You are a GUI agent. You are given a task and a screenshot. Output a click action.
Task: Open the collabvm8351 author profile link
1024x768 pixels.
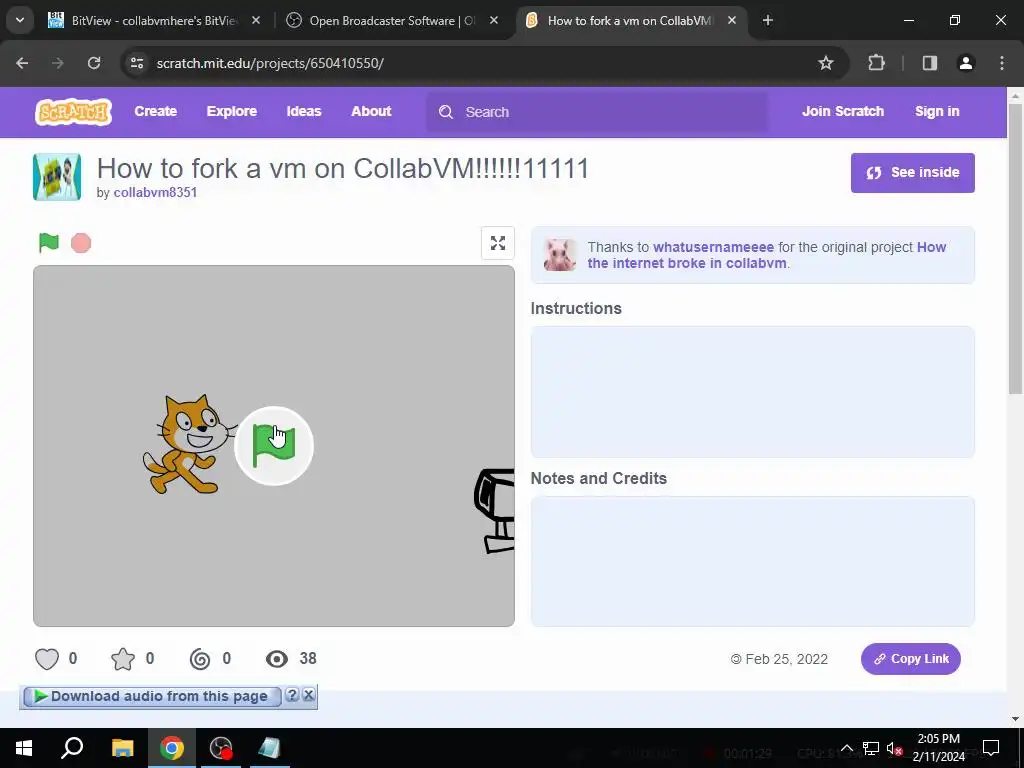155,193
